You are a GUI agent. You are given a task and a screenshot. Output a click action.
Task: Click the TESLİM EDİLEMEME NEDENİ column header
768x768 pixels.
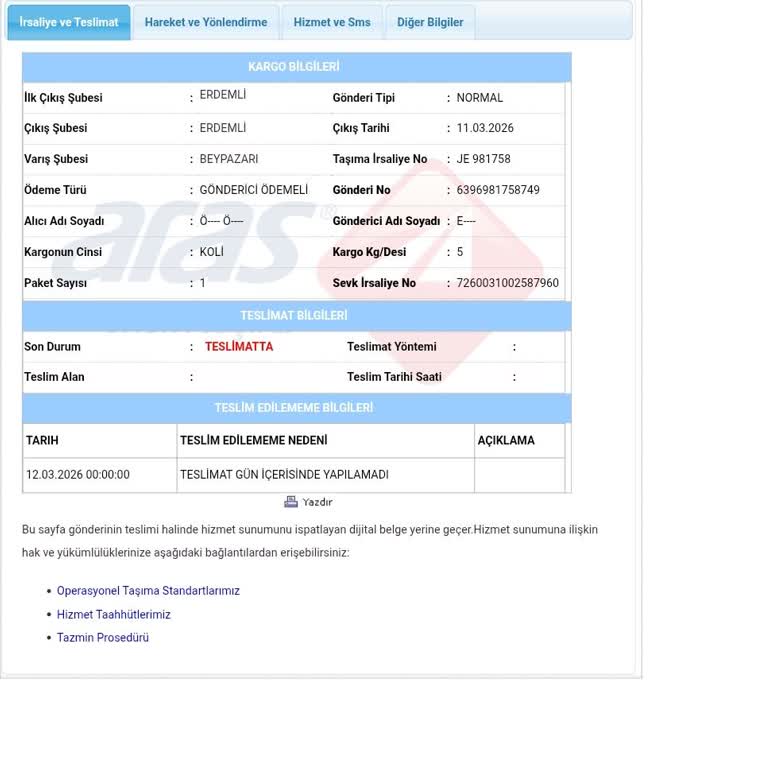[x=254, y=440]
